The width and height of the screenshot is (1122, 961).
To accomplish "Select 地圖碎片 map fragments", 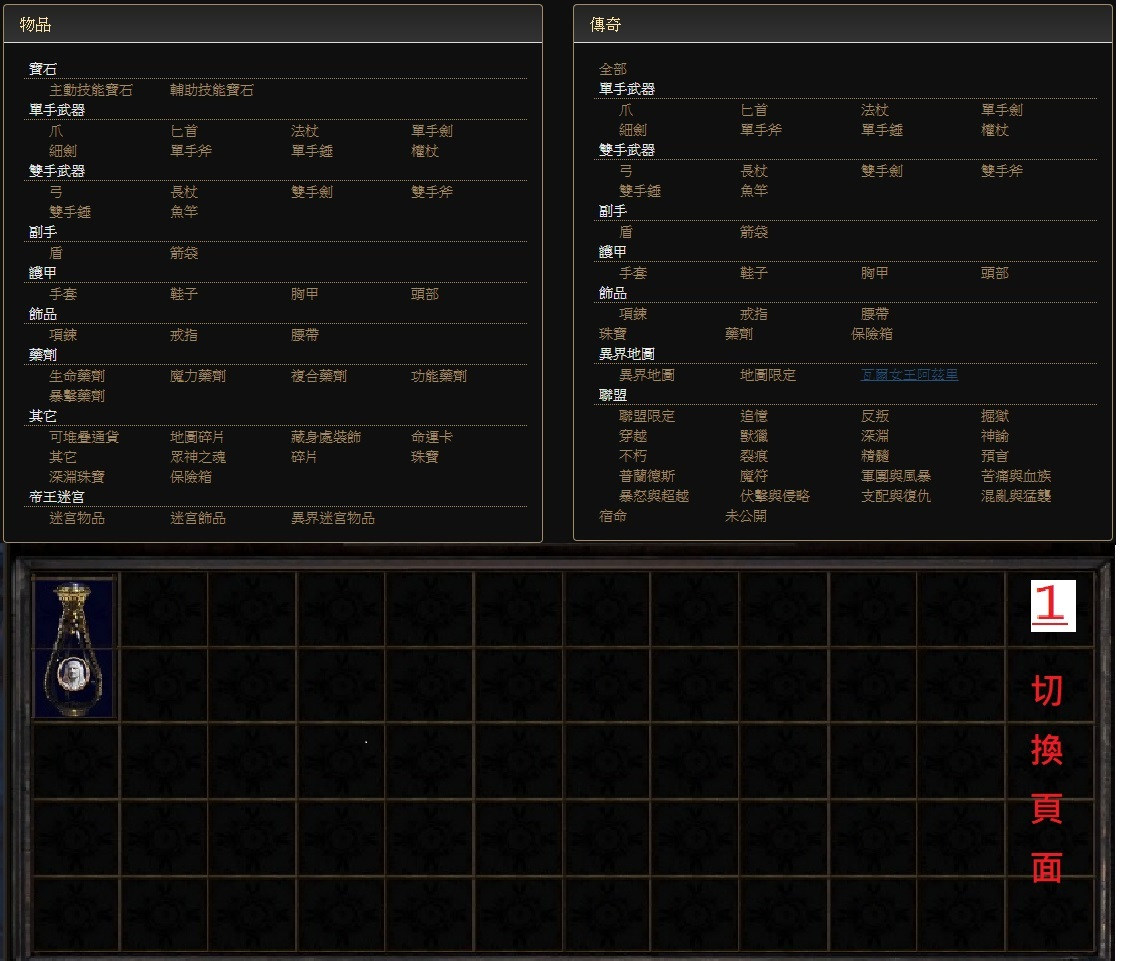I will click(198, 437).
